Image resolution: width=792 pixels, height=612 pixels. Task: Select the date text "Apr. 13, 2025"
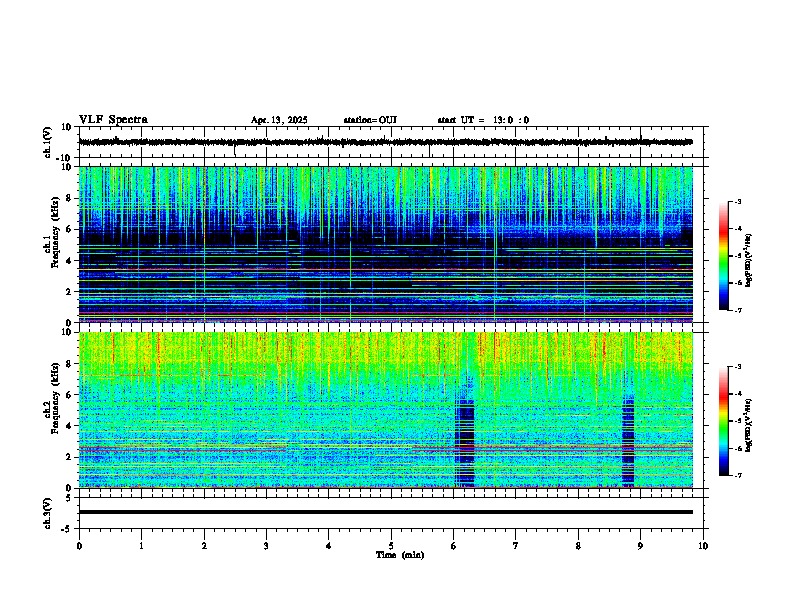[279, 120]
